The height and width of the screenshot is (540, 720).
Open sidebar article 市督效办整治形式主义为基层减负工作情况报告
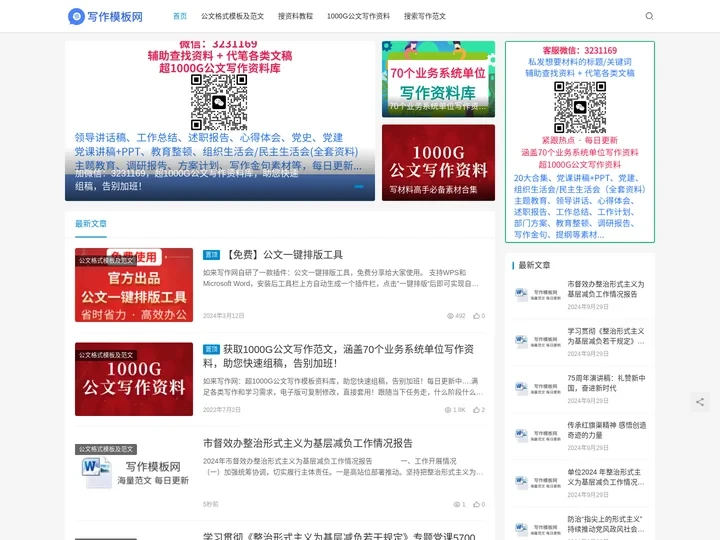606,289
